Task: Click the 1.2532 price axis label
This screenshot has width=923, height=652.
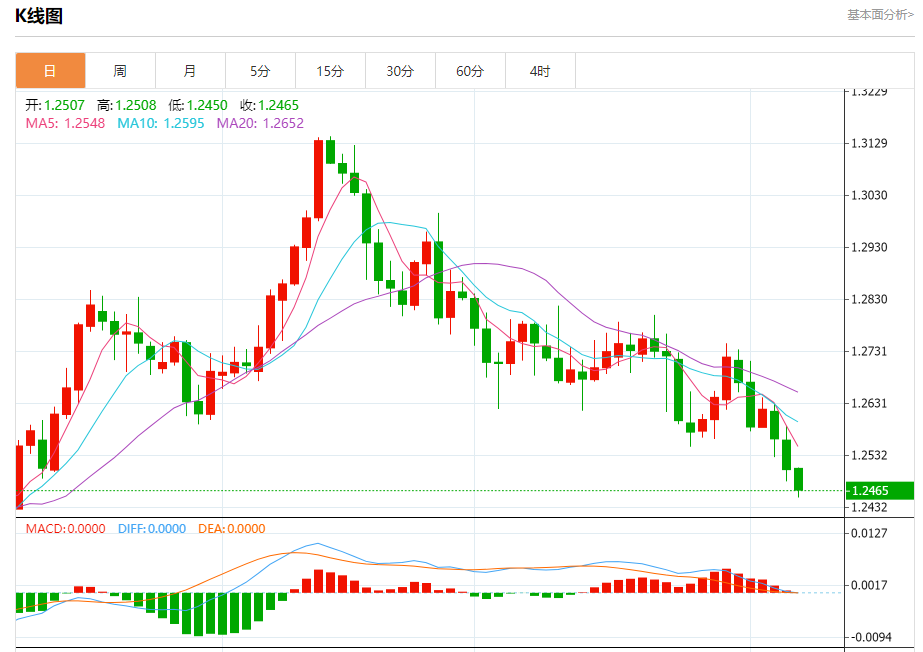Action: tap(869, 455)
